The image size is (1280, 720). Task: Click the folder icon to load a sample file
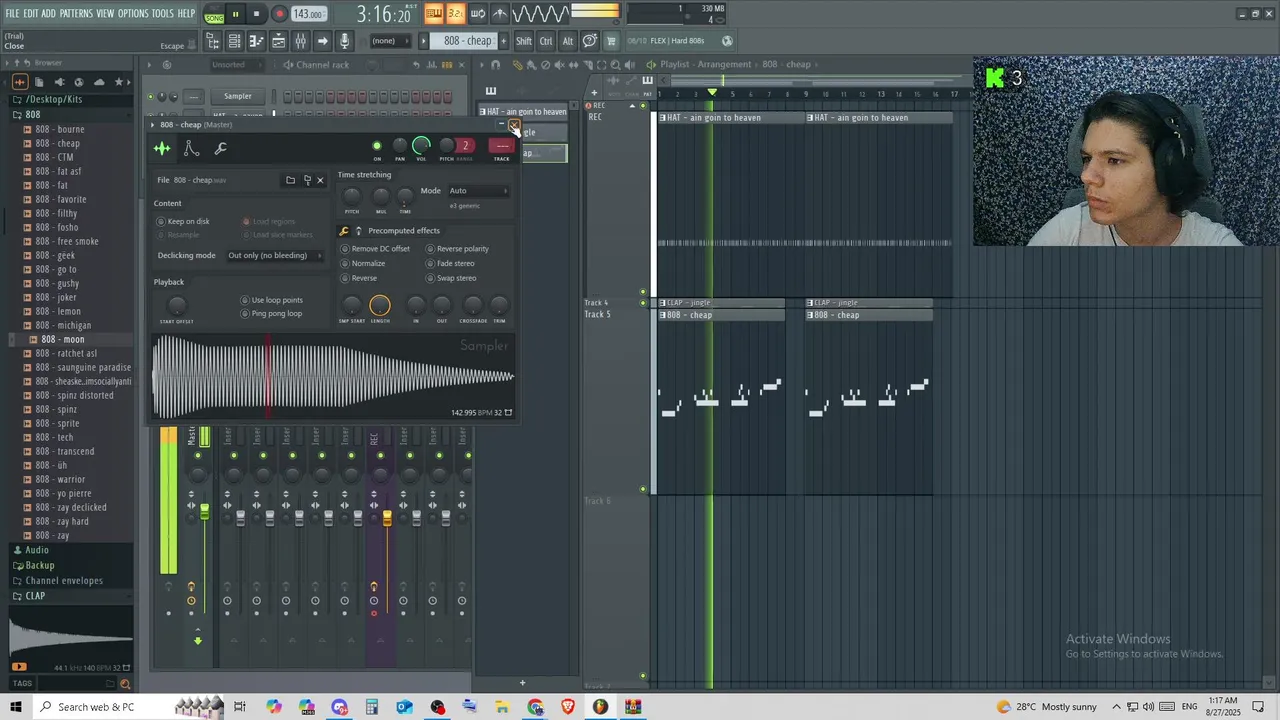pyautogui.click(x=290, y=180)
